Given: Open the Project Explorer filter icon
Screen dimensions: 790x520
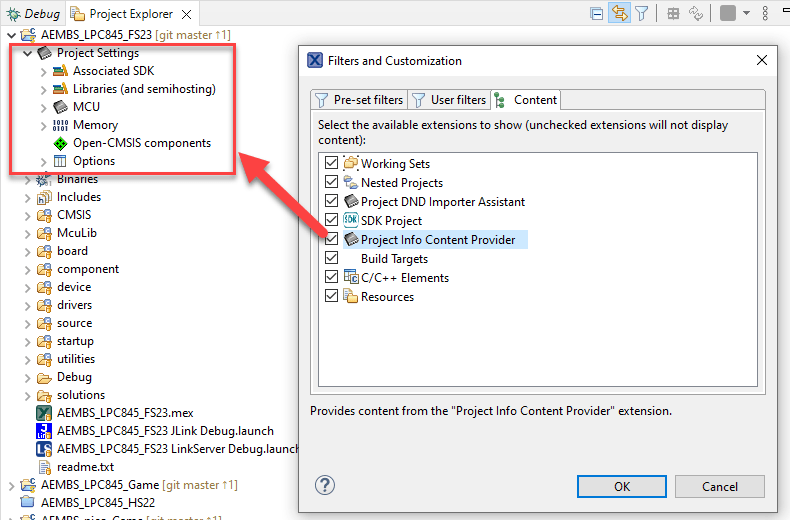Looking at the screenshot, I should tap(643, 14).
